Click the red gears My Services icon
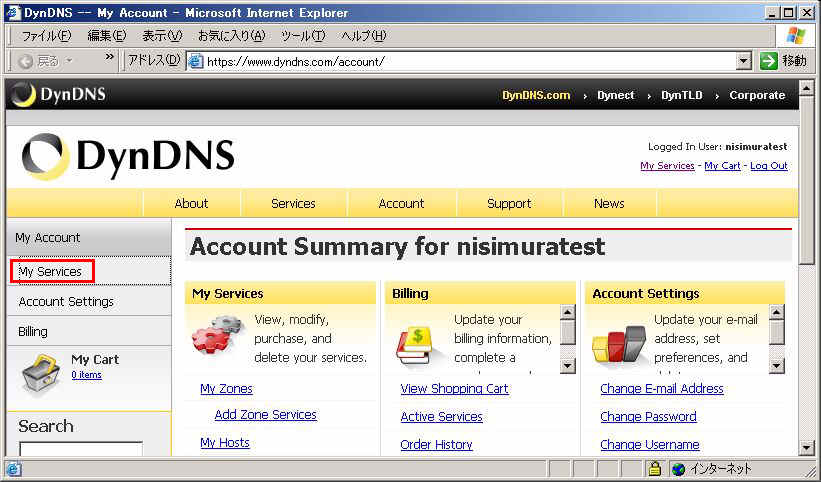821x482 pixels. click(218, 336)
